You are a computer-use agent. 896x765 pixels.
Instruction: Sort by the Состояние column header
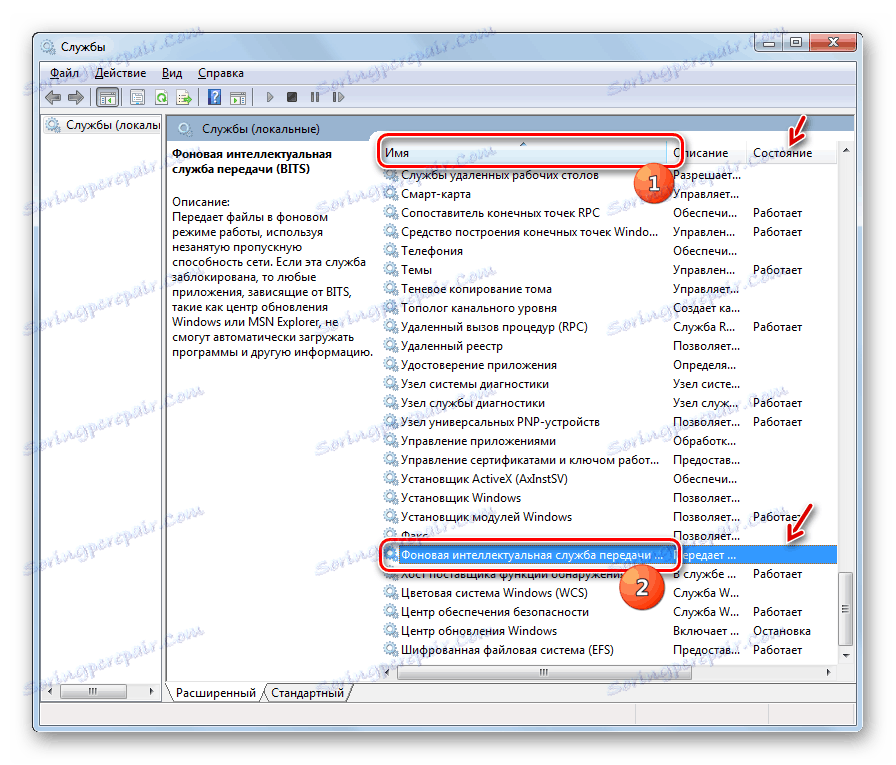coord(790,153)
